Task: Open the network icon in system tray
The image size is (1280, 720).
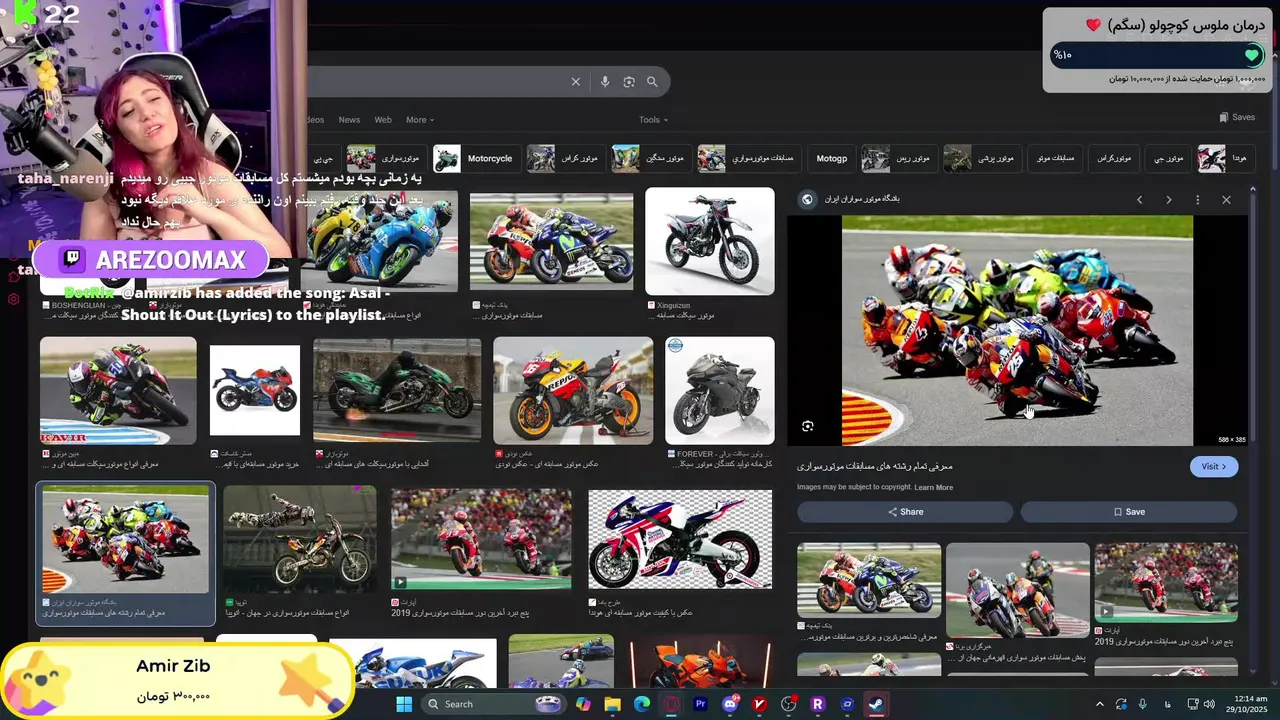Action: [1192, 704]
